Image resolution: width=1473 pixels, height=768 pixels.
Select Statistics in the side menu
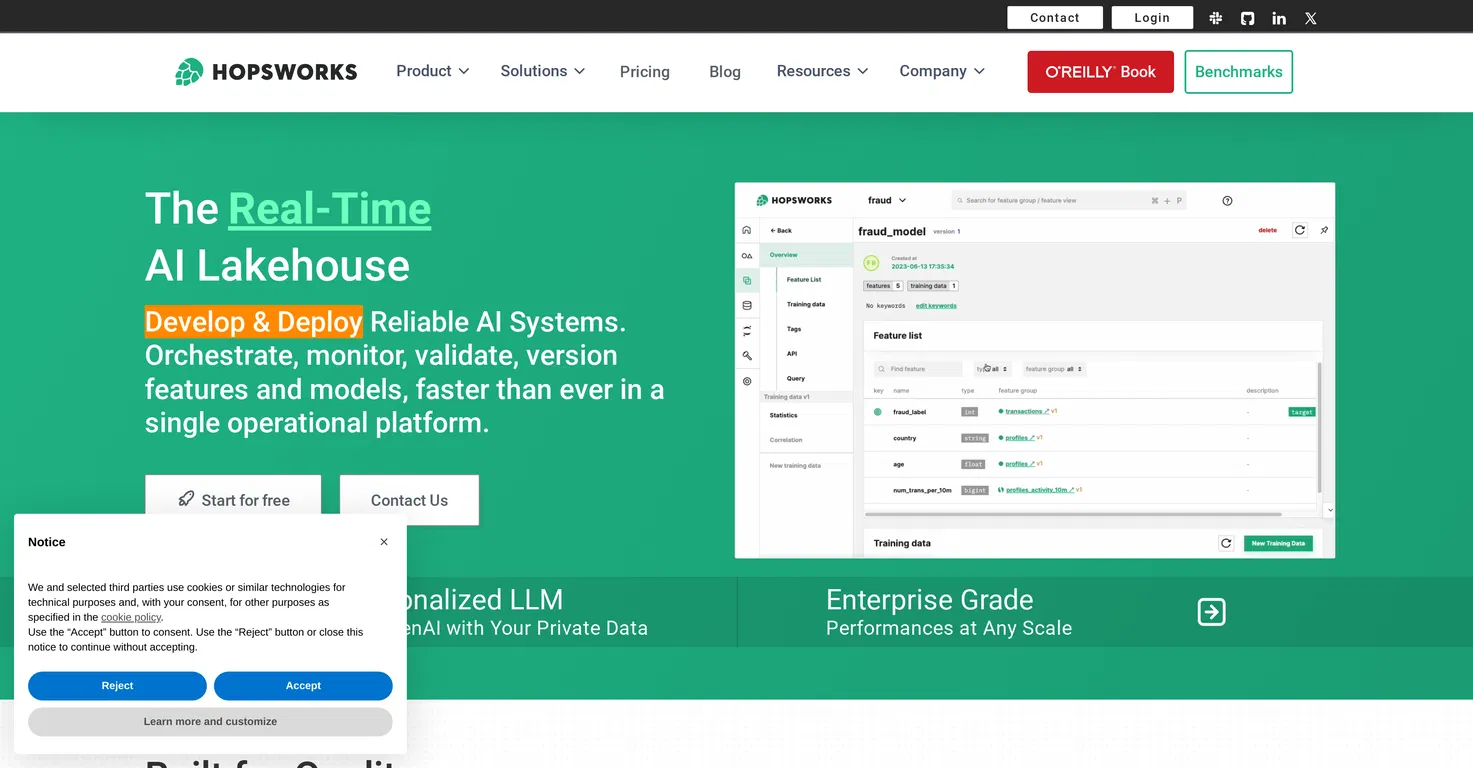(x=784, y=415)
